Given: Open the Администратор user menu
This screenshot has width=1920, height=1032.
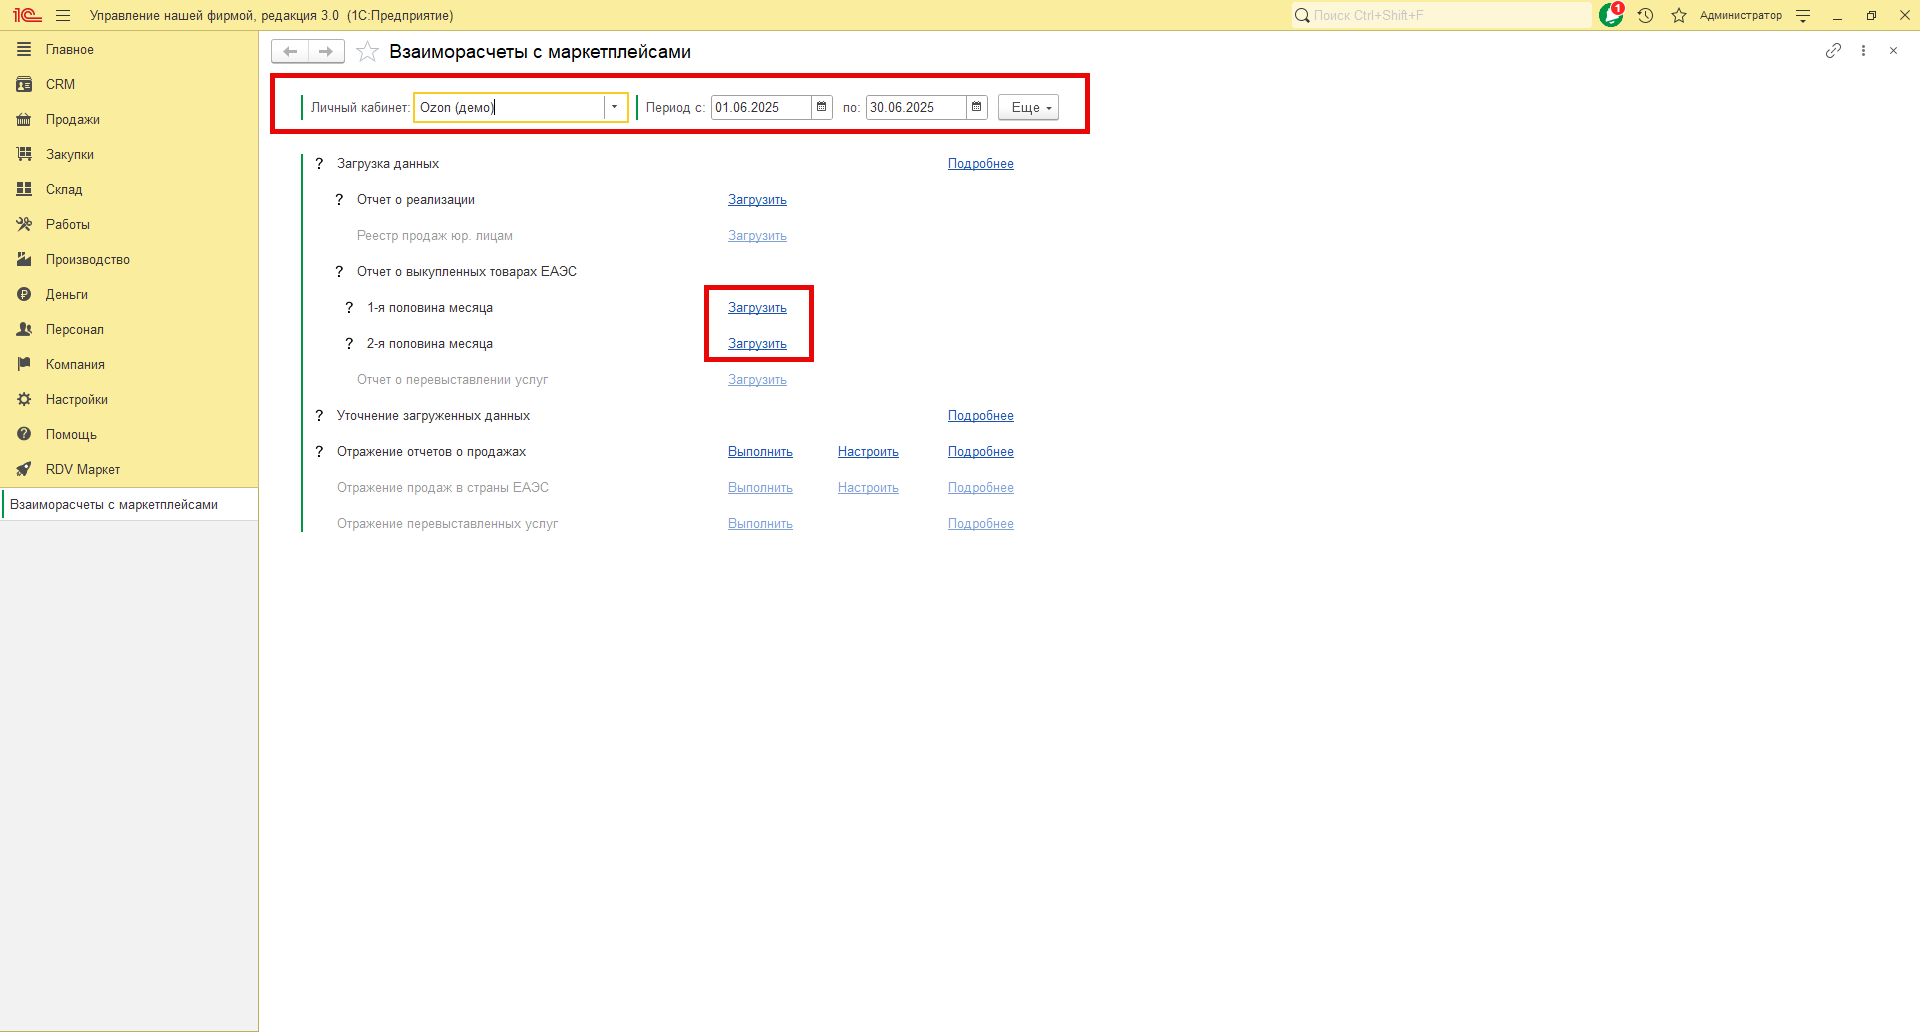Looking at the screenshot, I should [x=1740, y=15].
